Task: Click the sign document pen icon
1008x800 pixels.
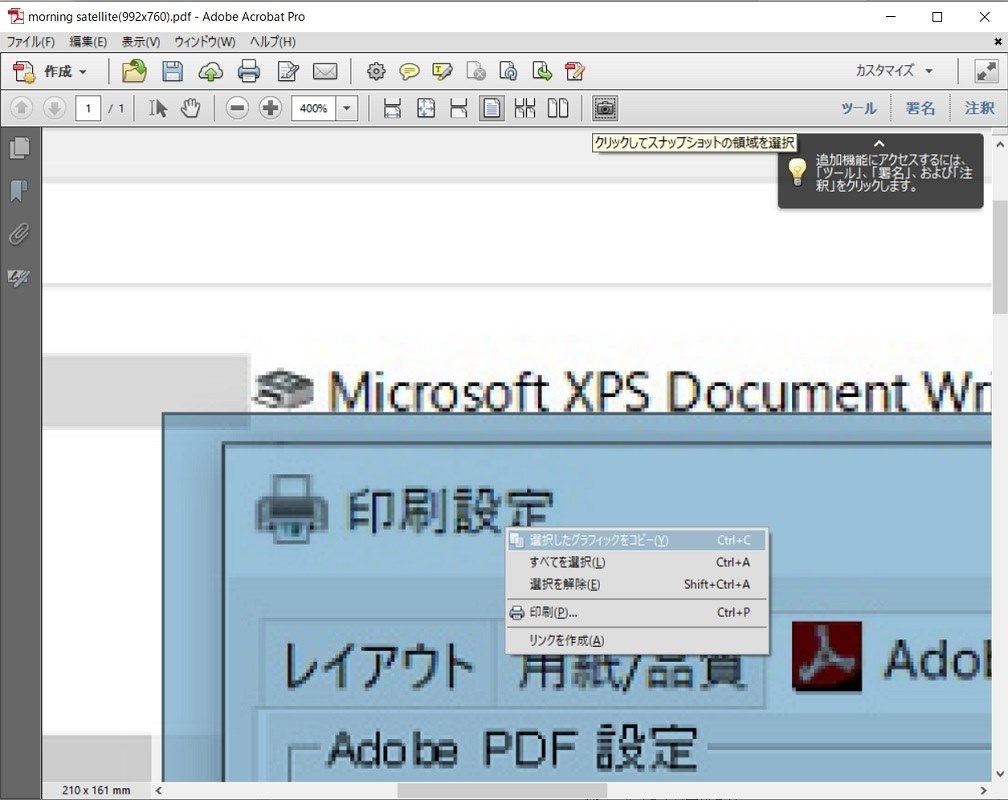Action: click(x=287, y=71)
